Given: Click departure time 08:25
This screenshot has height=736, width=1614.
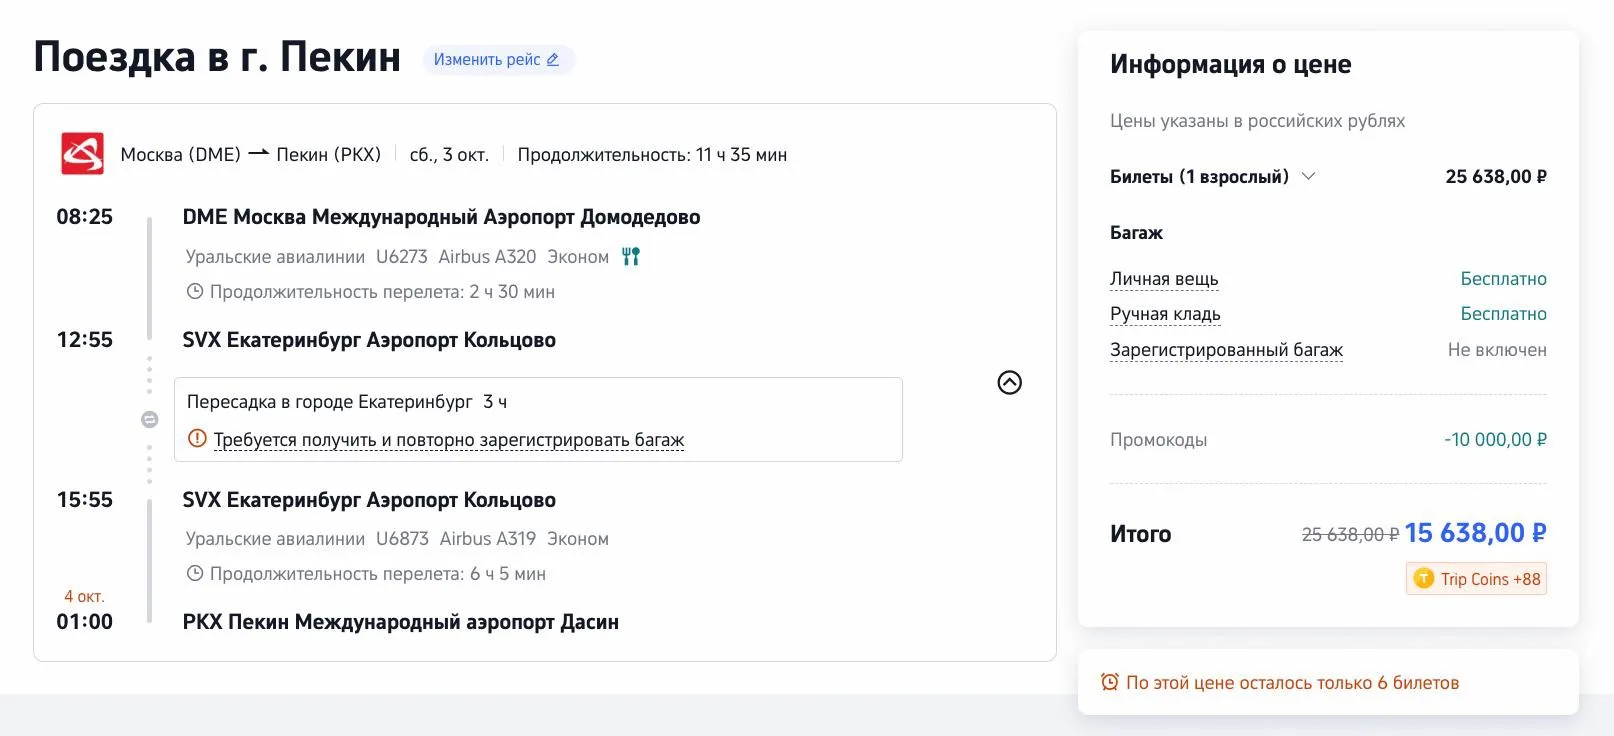Looking at the screenshot, I should (85, 217).
